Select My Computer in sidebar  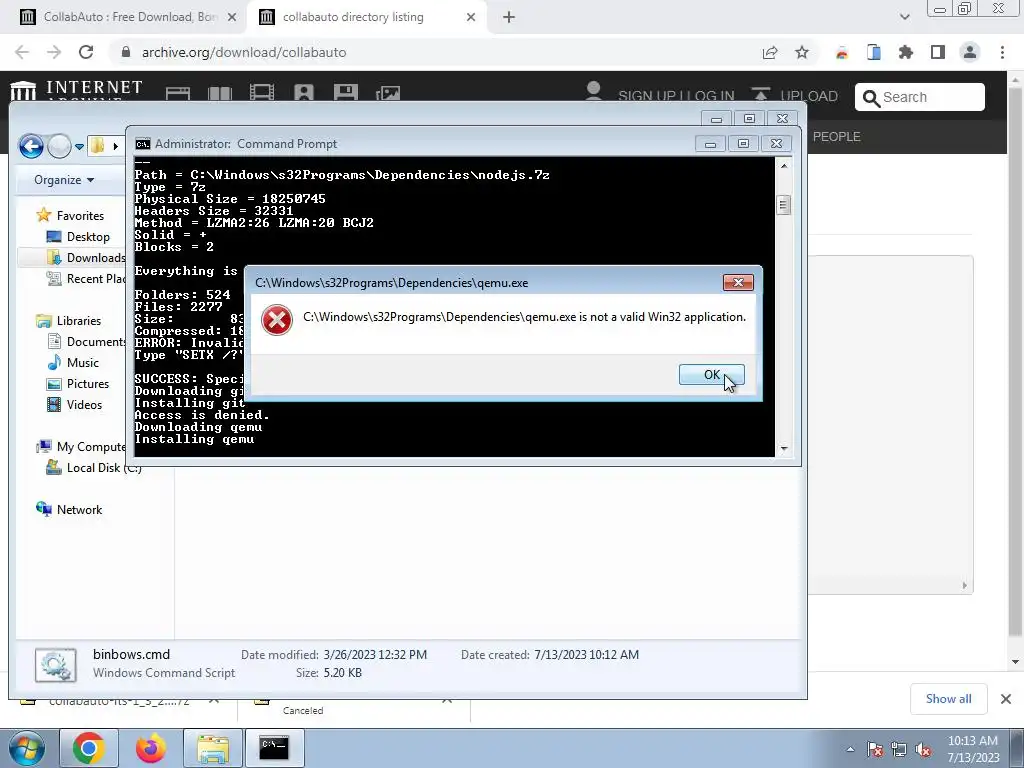pos(90,447)
